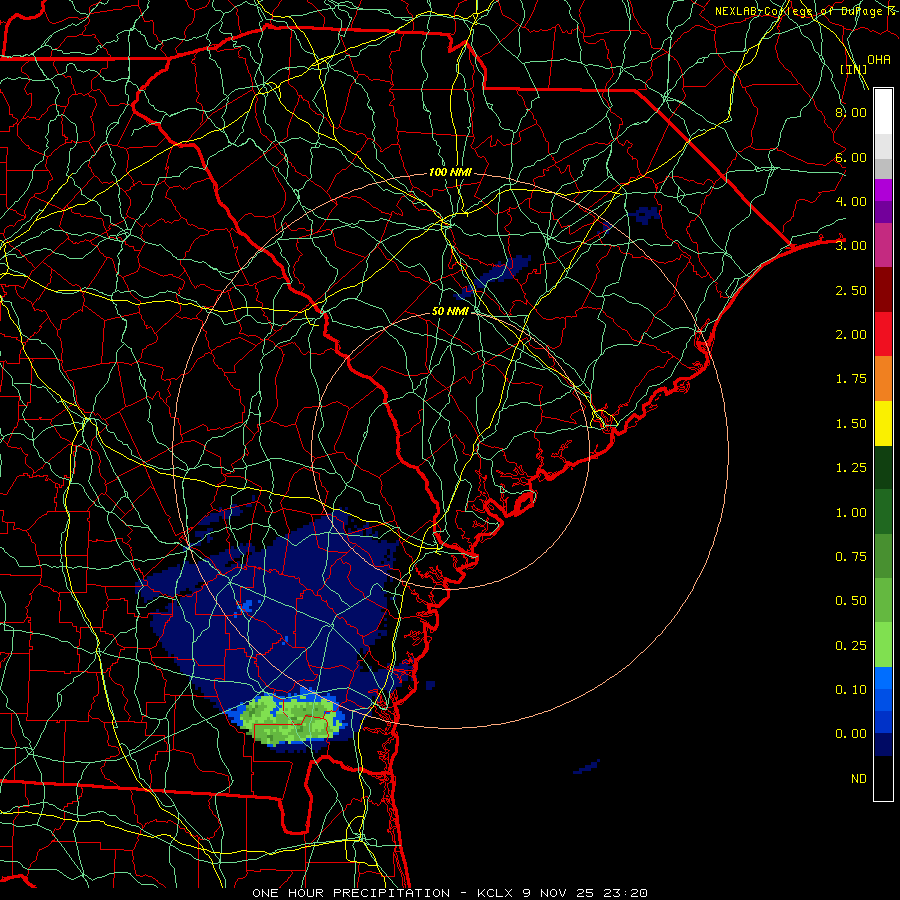This screenshot has height=900, width=900.
Task: Click the 1.75 legend value
Action: (851, 379)
